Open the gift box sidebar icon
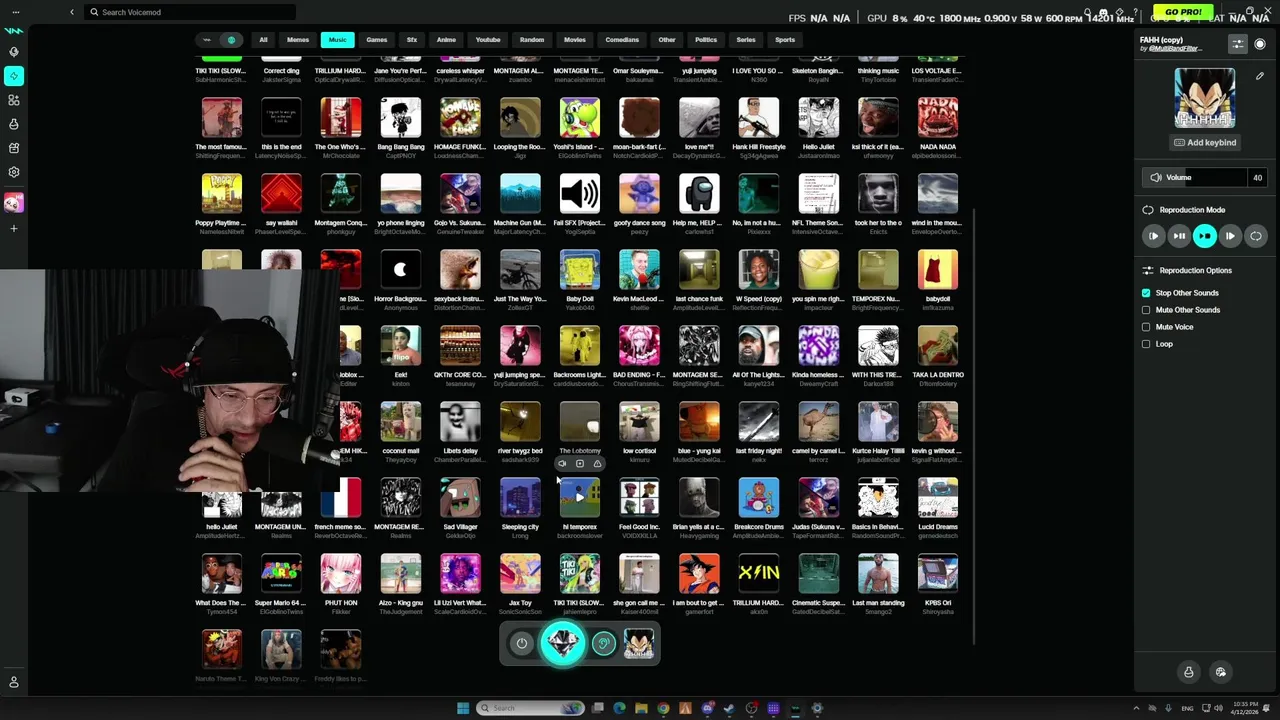Screen dimensions: 1280x720 pos(14,148)
